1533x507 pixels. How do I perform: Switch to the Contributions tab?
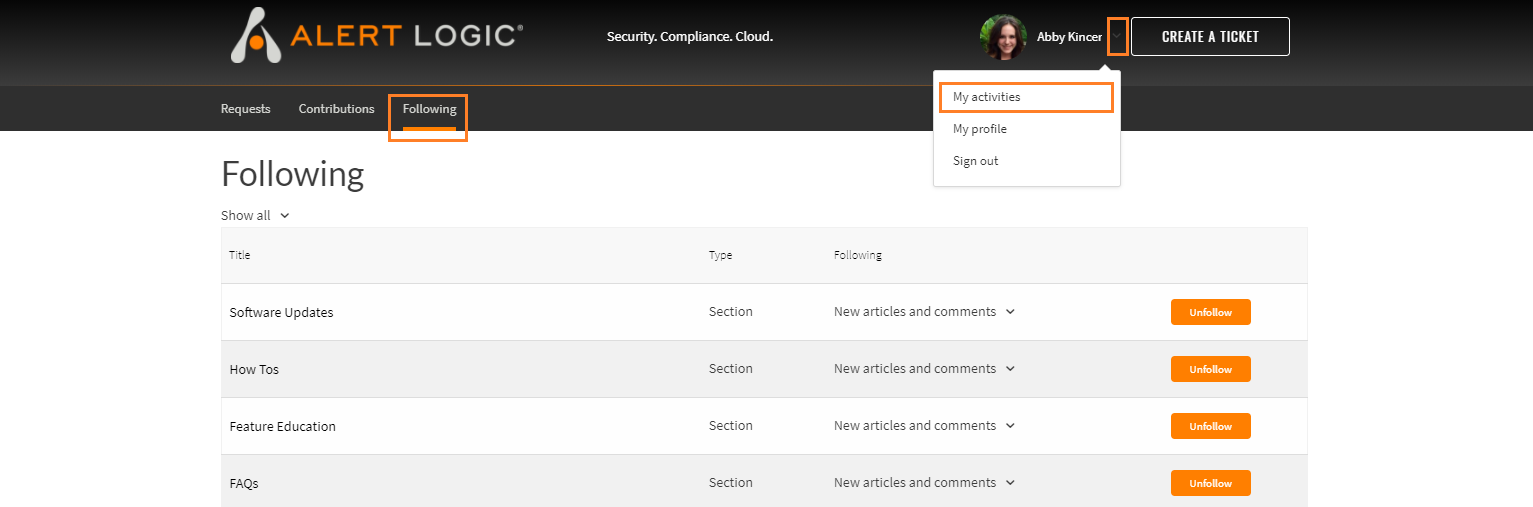coord(336,109)
